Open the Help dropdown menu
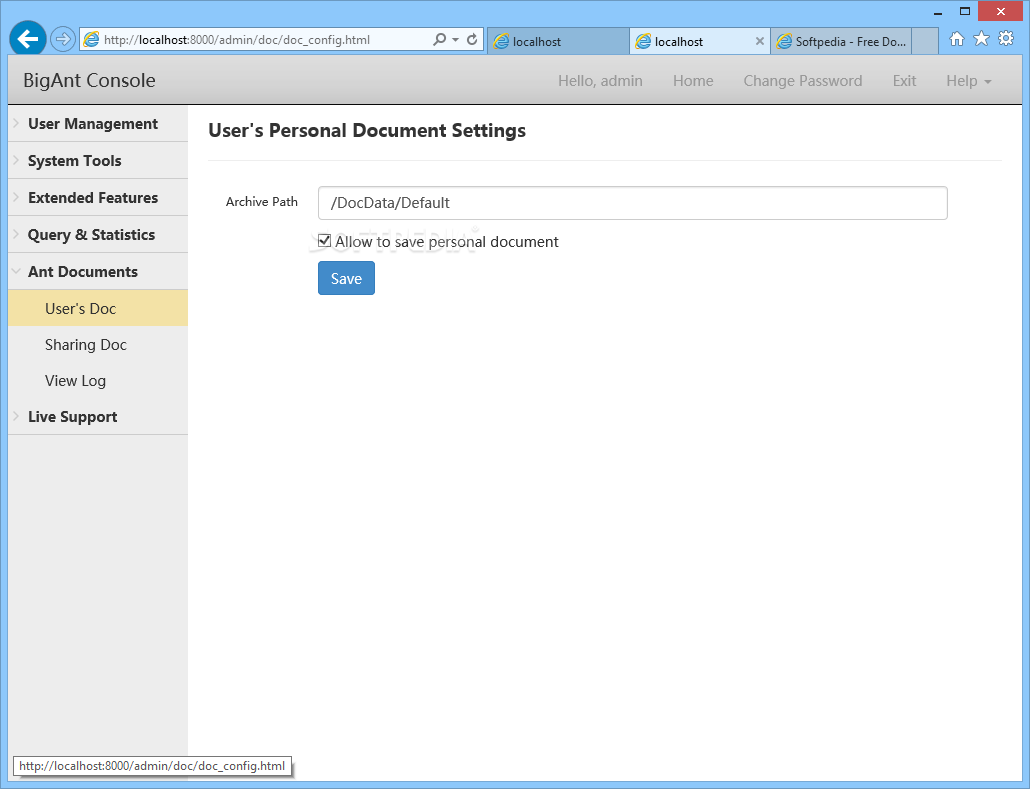The width and height of the screenshot is (1030, 789). click(x=968, y=81)
